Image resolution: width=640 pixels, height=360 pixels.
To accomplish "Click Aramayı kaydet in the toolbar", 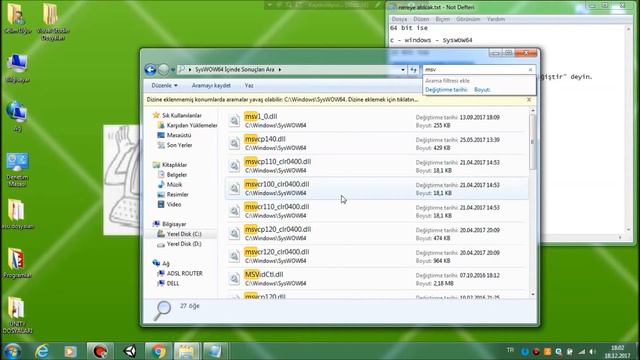I will point(211,86).
